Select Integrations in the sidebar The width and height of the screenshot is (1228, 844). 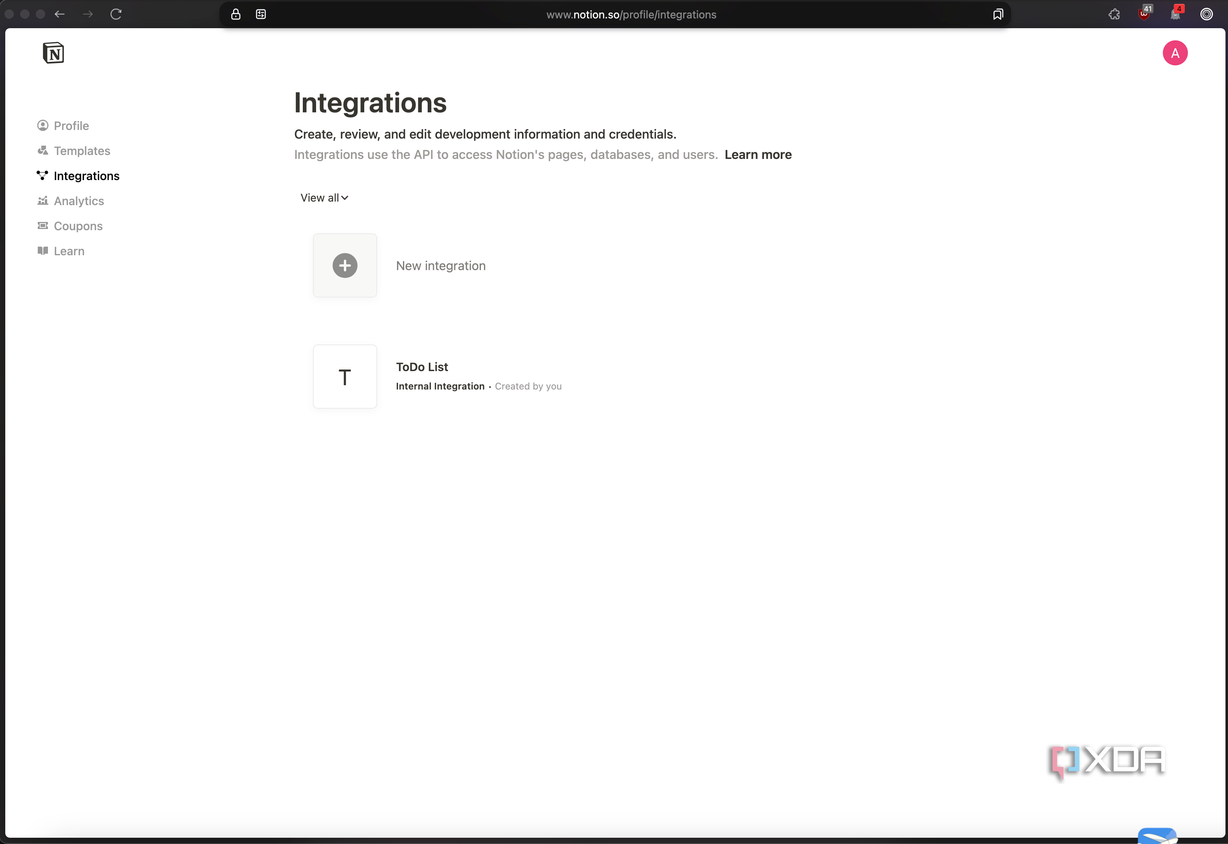[78, 176]
